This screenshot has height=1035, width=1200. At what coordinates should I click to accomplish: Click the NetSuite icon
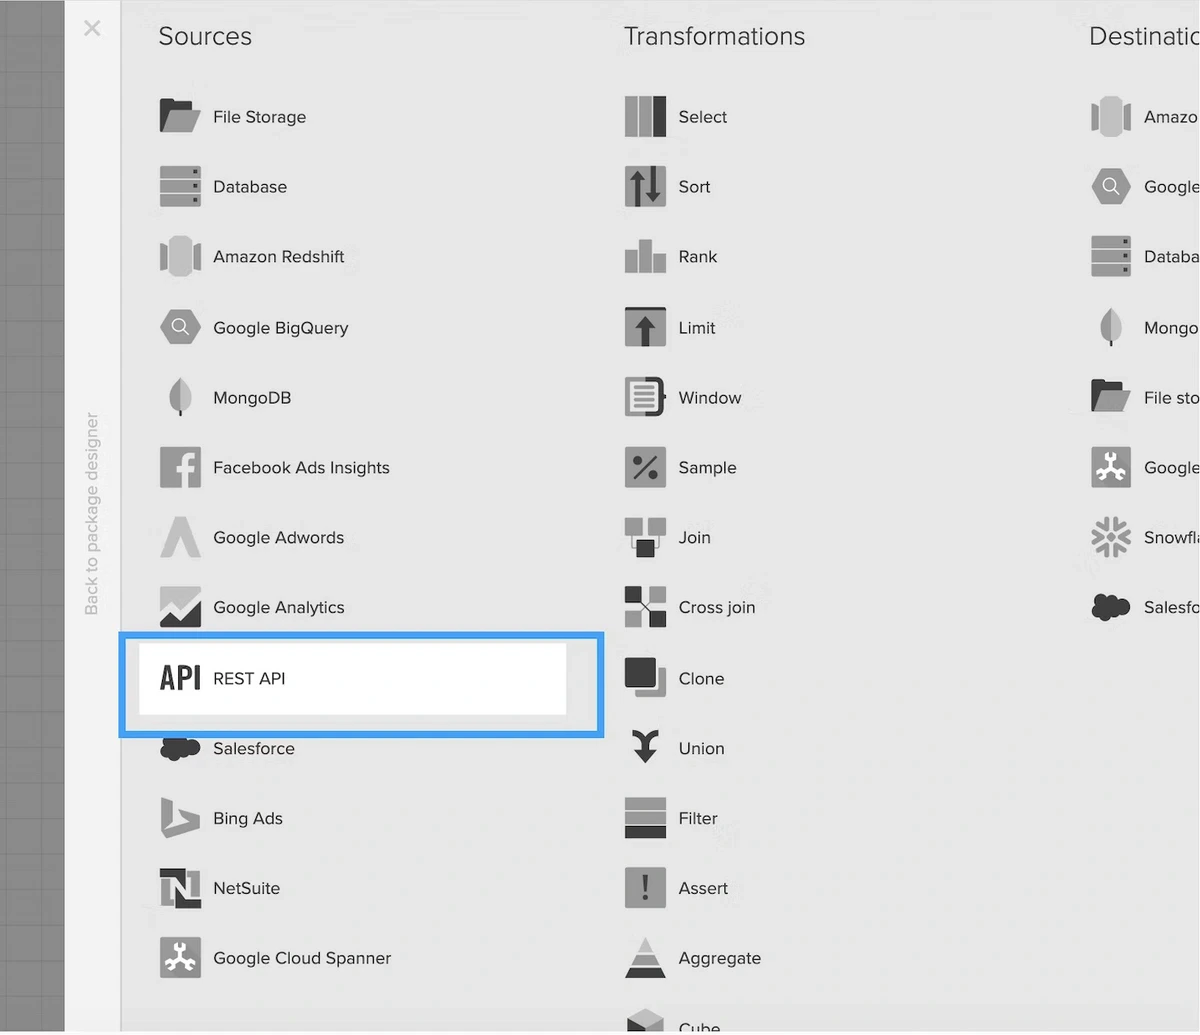180,888
